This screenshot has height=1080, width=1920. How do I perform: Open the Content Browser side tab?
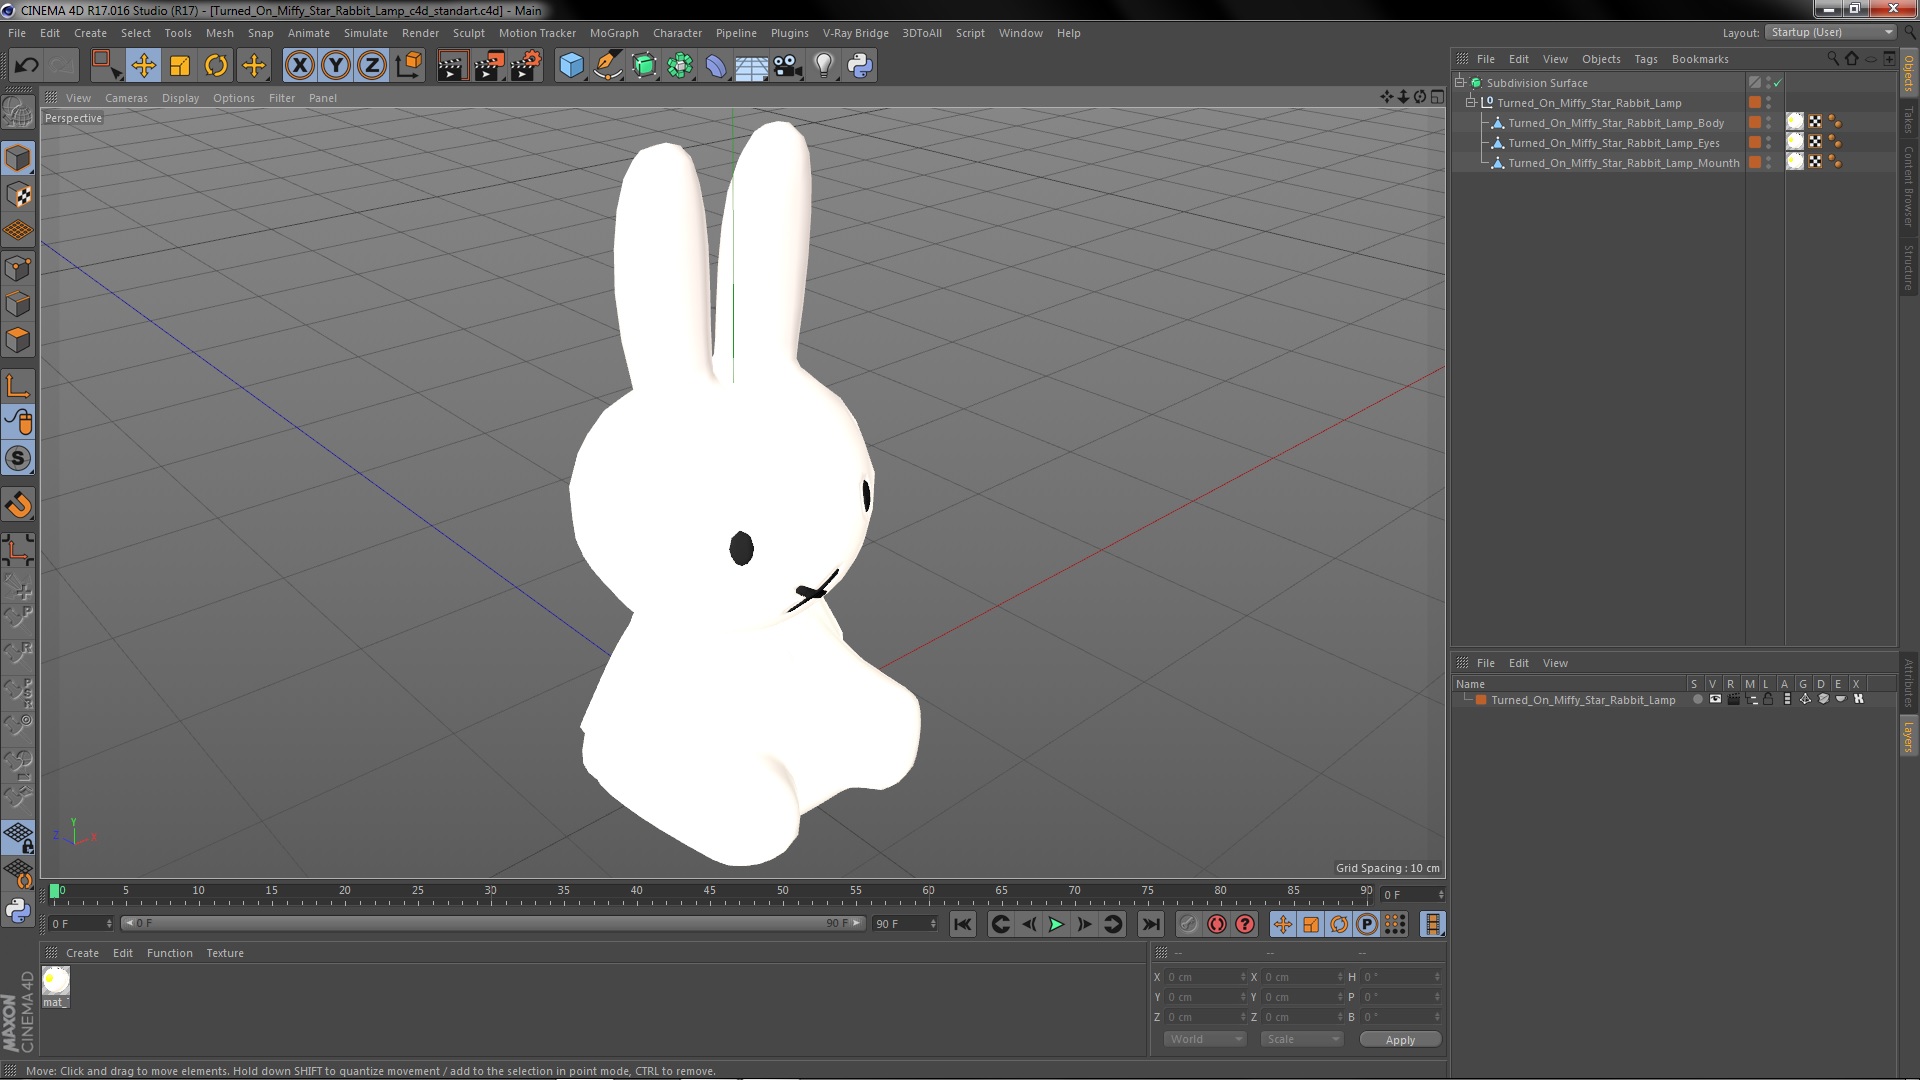(x=1908, y=186)
